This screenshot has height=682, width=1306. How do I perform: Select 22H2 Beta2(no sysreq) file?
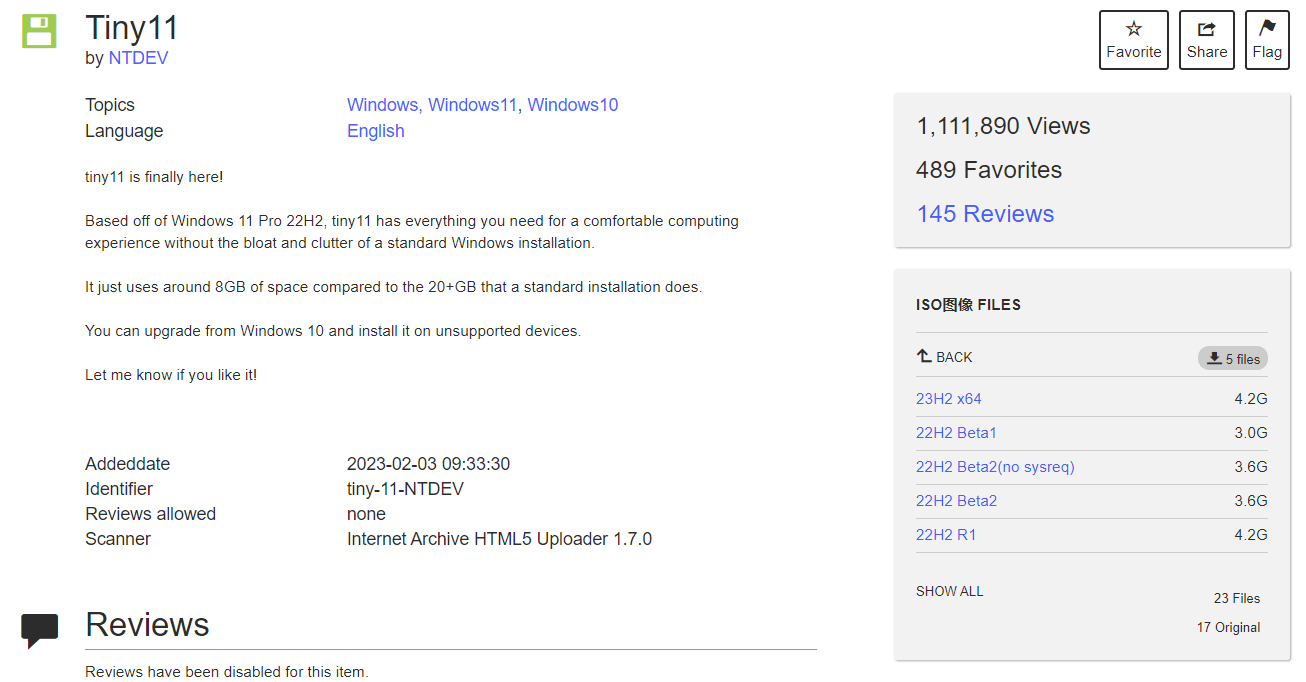point(995,467)
